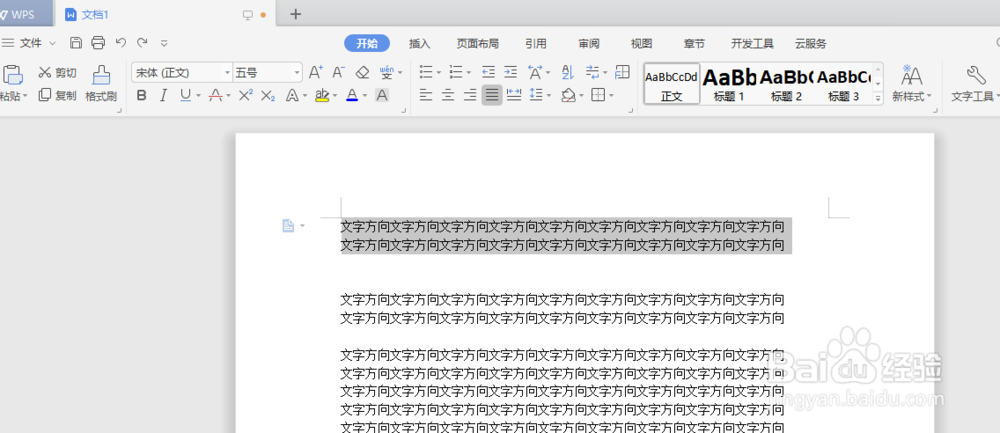Toggle character shading A icon
This screenshot has width=1000, height=433.
(382, 96)
